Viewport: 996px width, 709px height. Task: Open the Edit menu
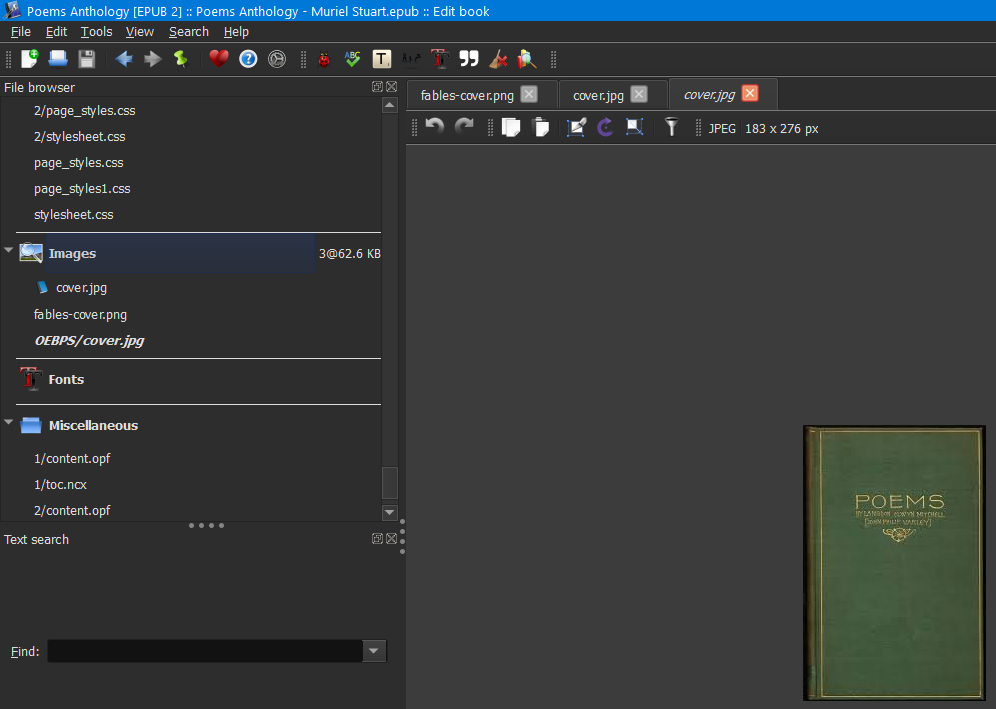(x=57, y=32)
